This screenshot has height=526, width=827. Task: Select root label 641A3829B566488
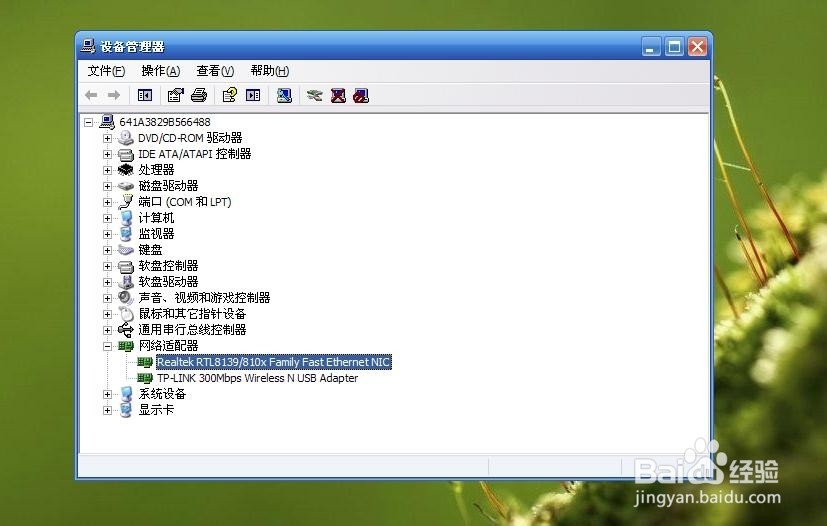(165, 122)
